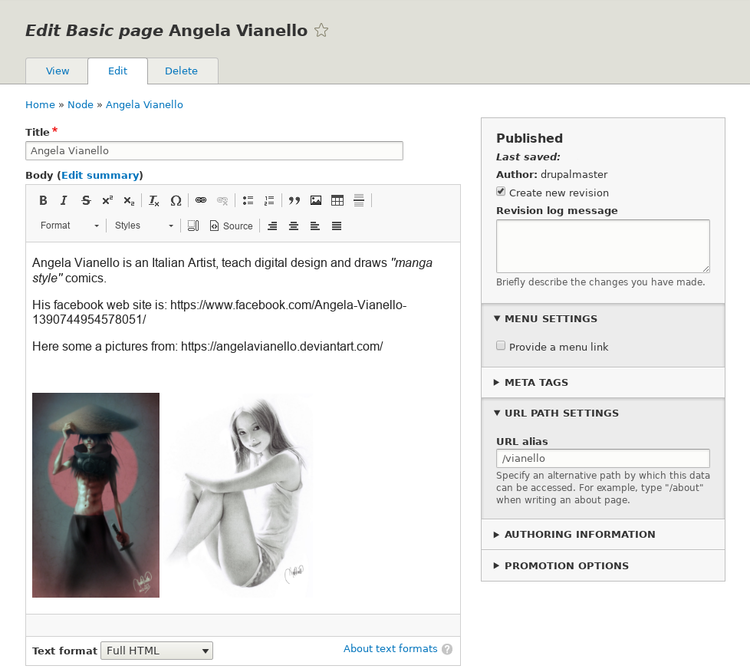Place cursor in the facebook web site paragraph
750x669 pixels.
pyautogui.click(x=219, y=312)
